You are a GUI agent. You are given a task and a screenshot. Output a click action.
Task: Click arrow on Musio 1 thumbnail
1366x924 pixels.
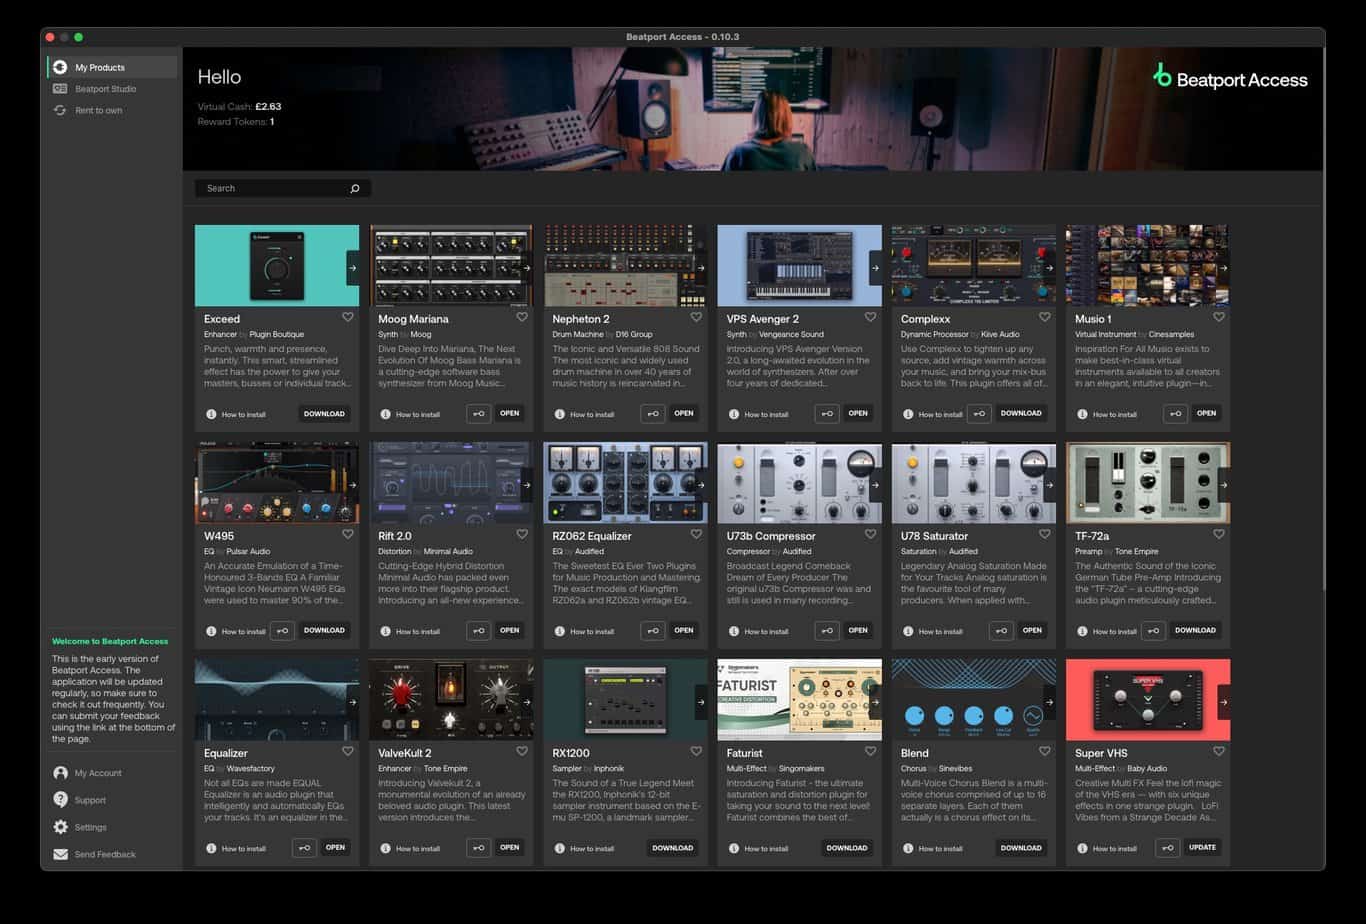1223,267
